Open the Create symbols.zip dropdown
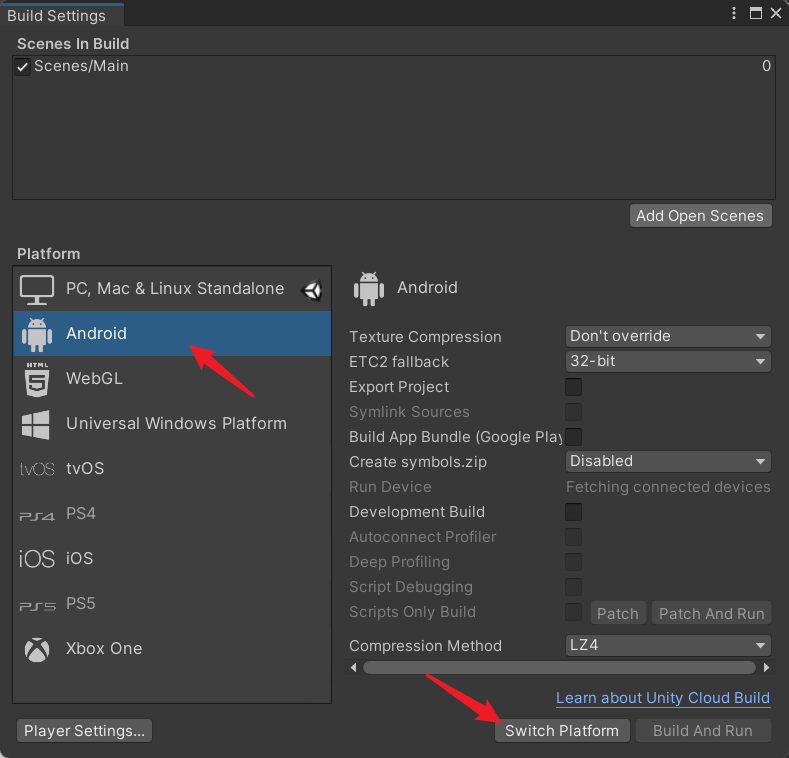This screenshot has width=789, height=758. [x=668, y=462]
